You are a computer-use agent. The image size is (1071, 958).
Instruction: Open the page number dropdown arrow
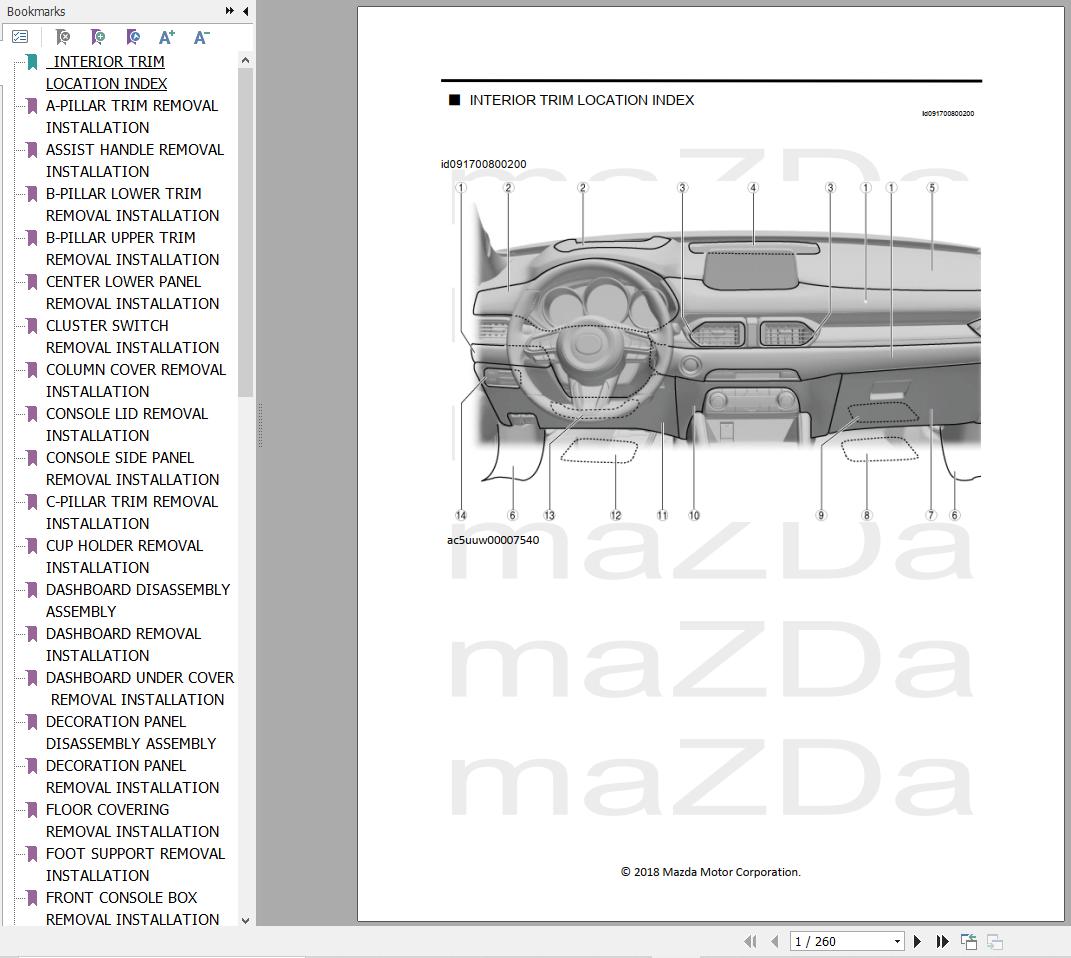[897, 941]
